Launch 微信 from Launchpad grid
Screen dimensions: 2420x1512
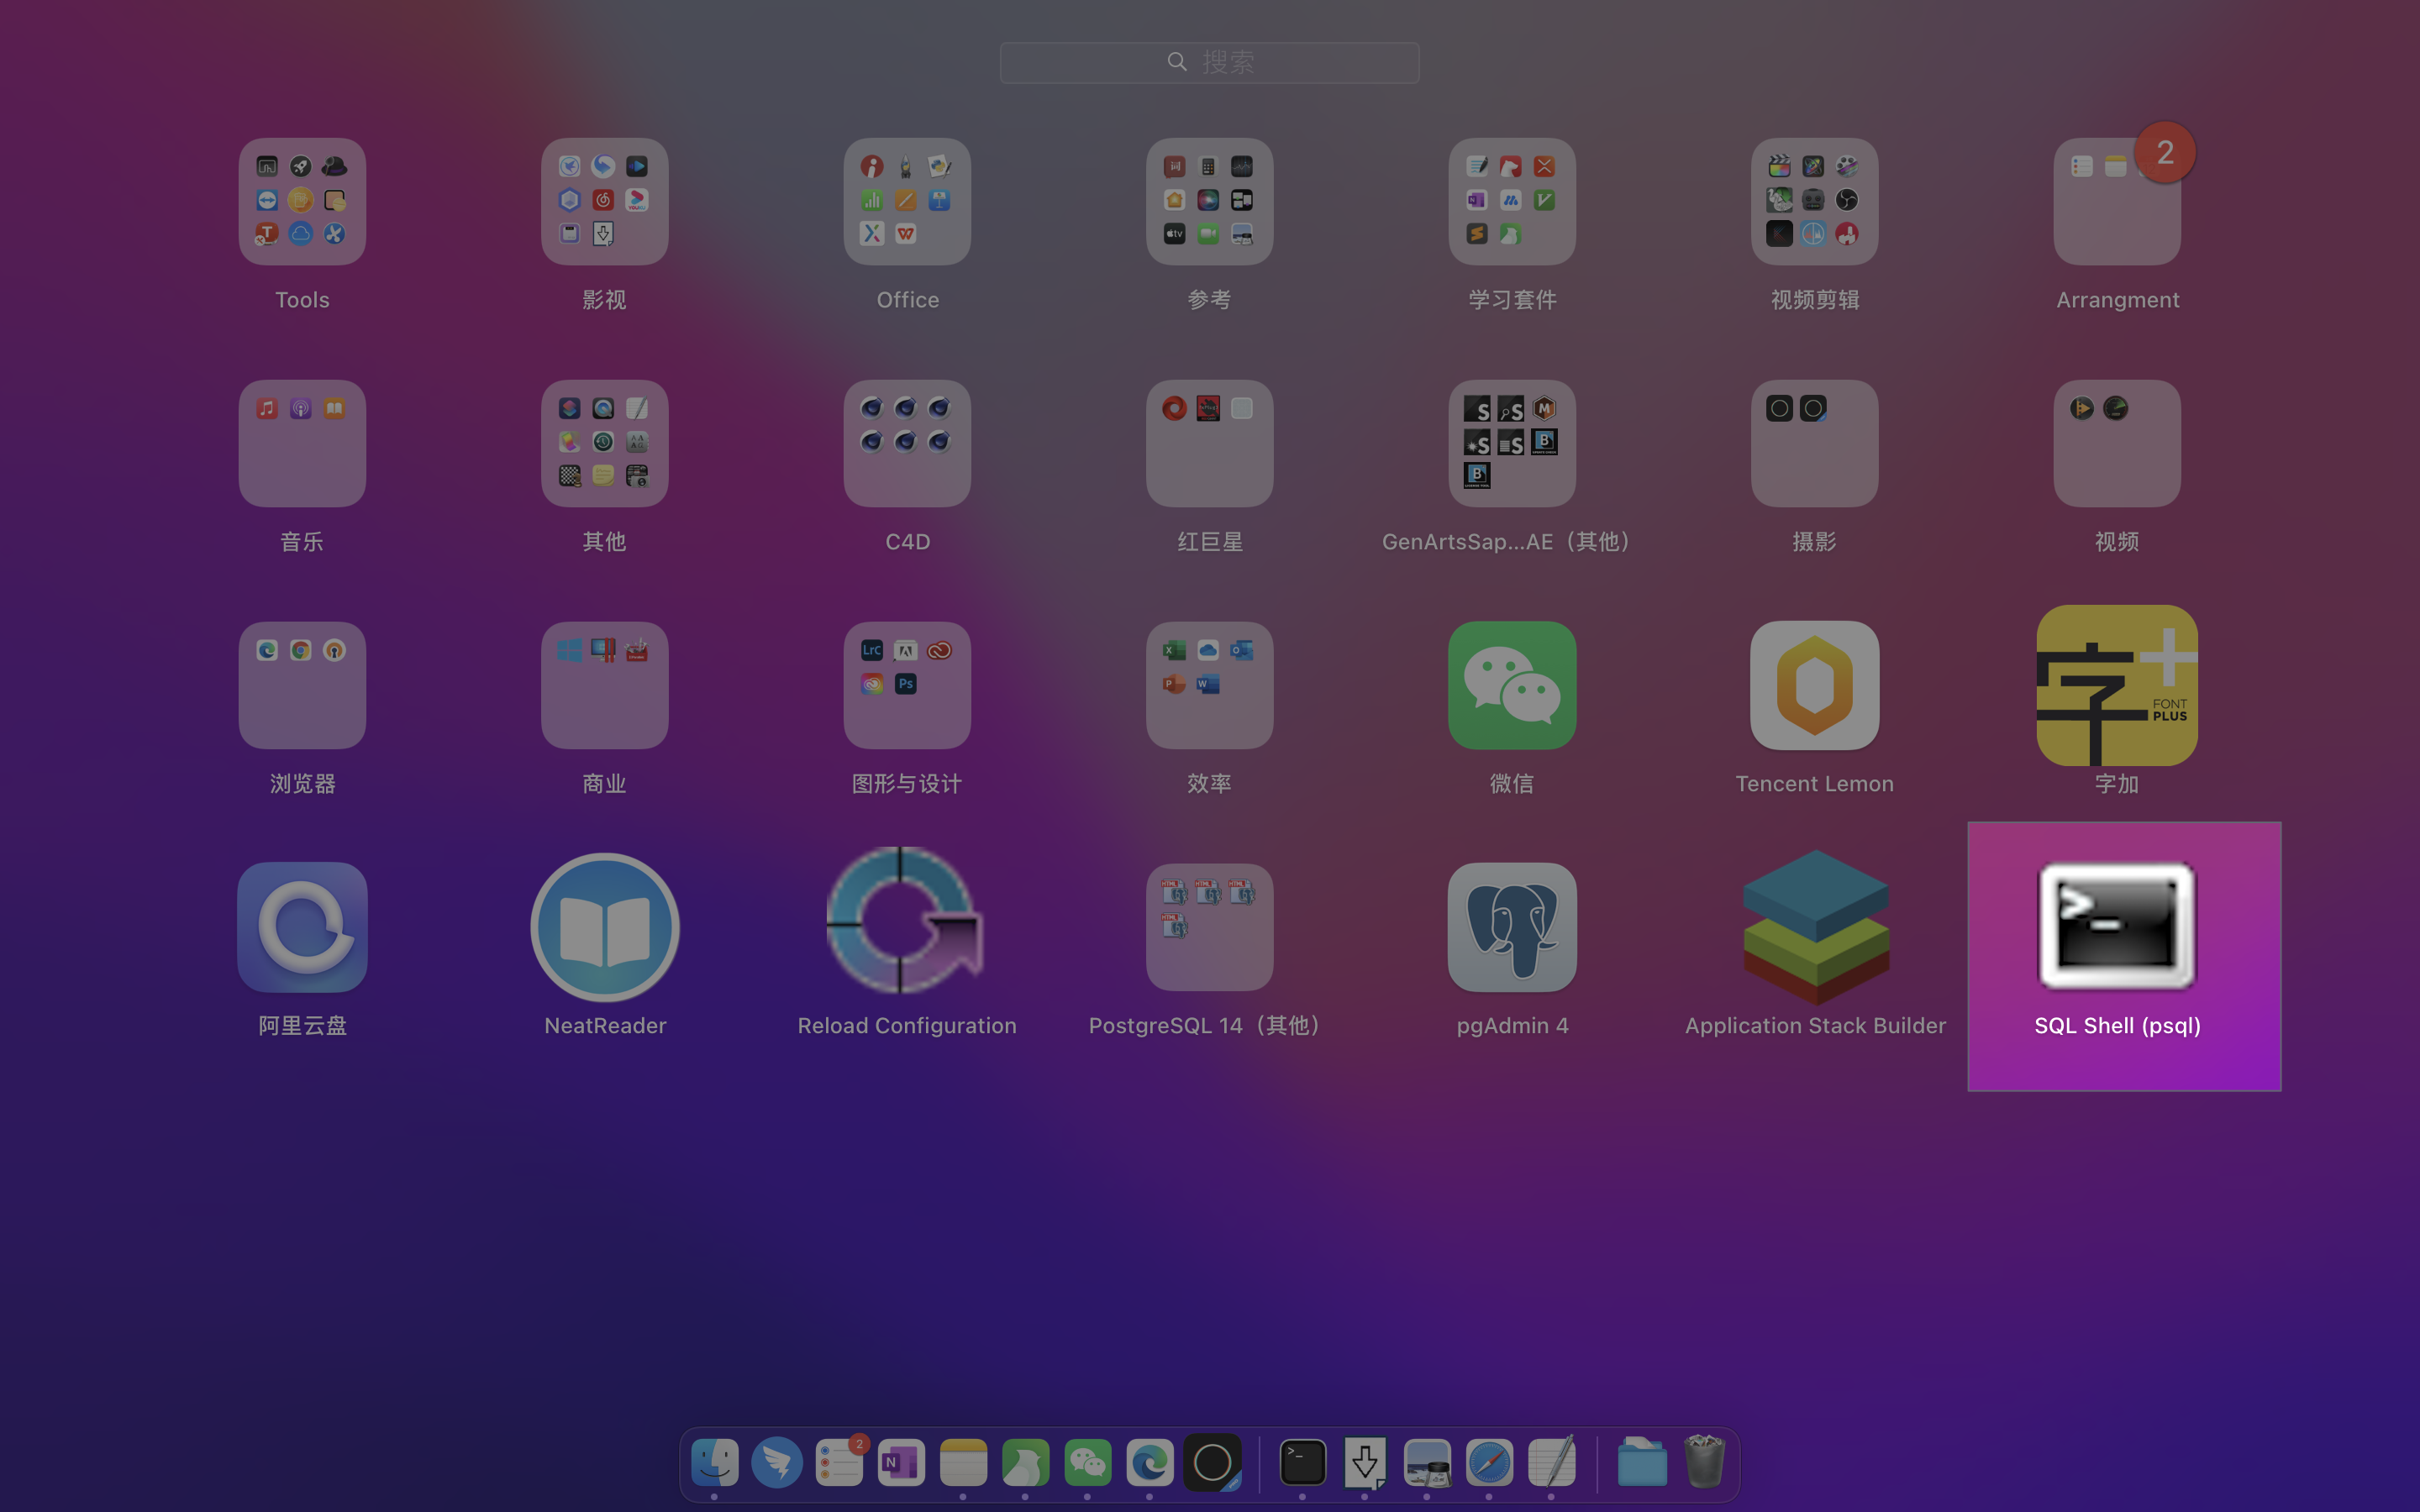click(x=1512, y=685)
